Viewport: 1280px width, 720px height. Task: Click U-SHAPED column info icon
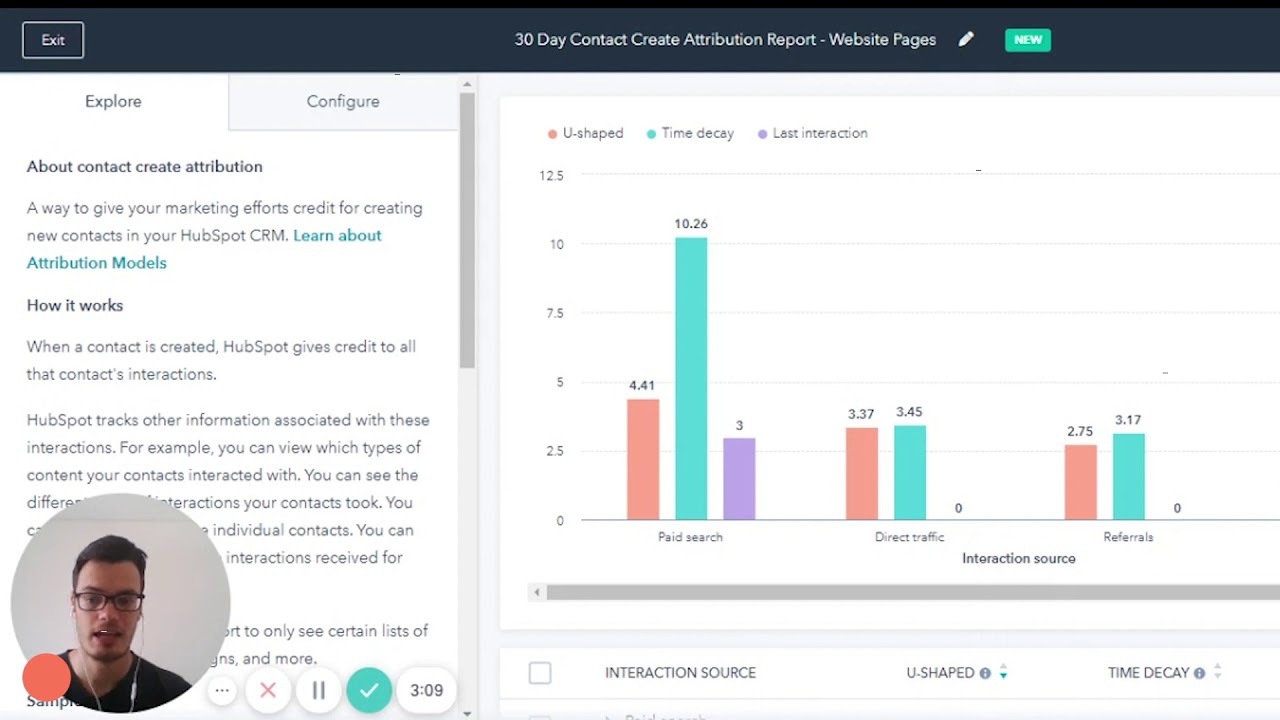985,673
